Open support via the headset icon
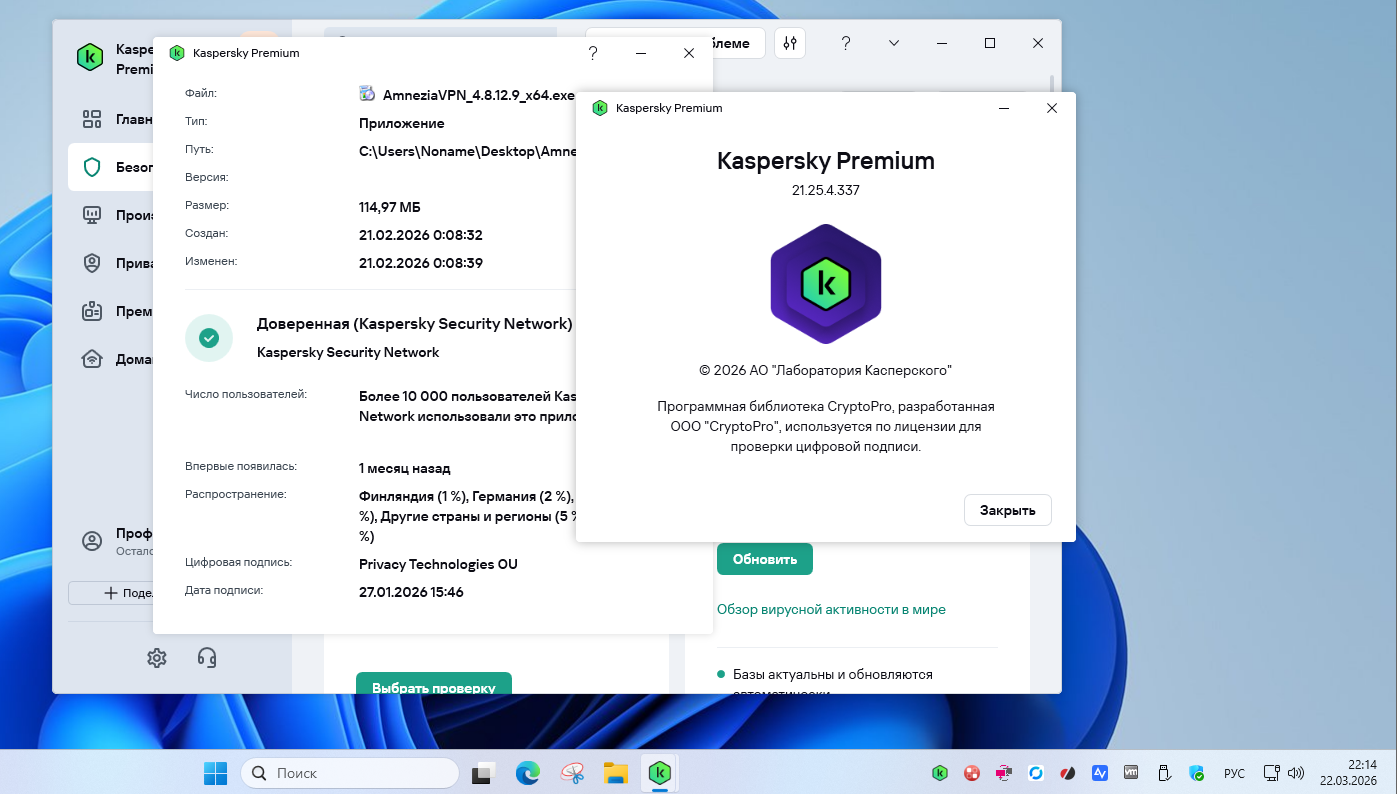 click(x=207, y=657)
